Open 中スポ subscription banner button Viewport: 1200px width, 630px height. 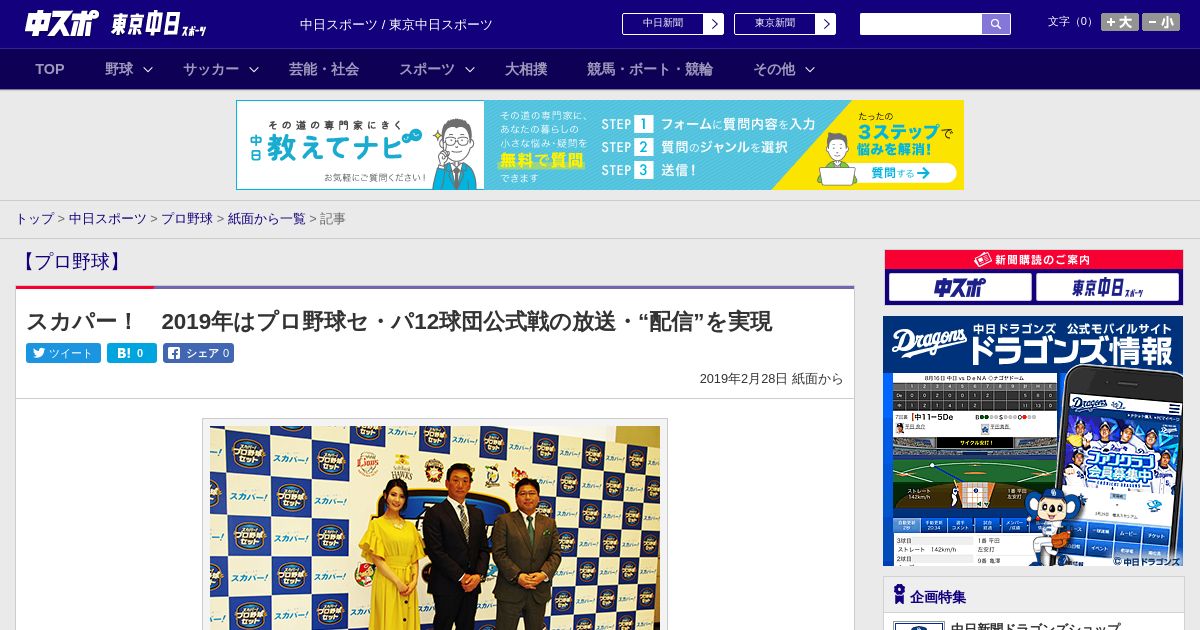tap(960, 288)
